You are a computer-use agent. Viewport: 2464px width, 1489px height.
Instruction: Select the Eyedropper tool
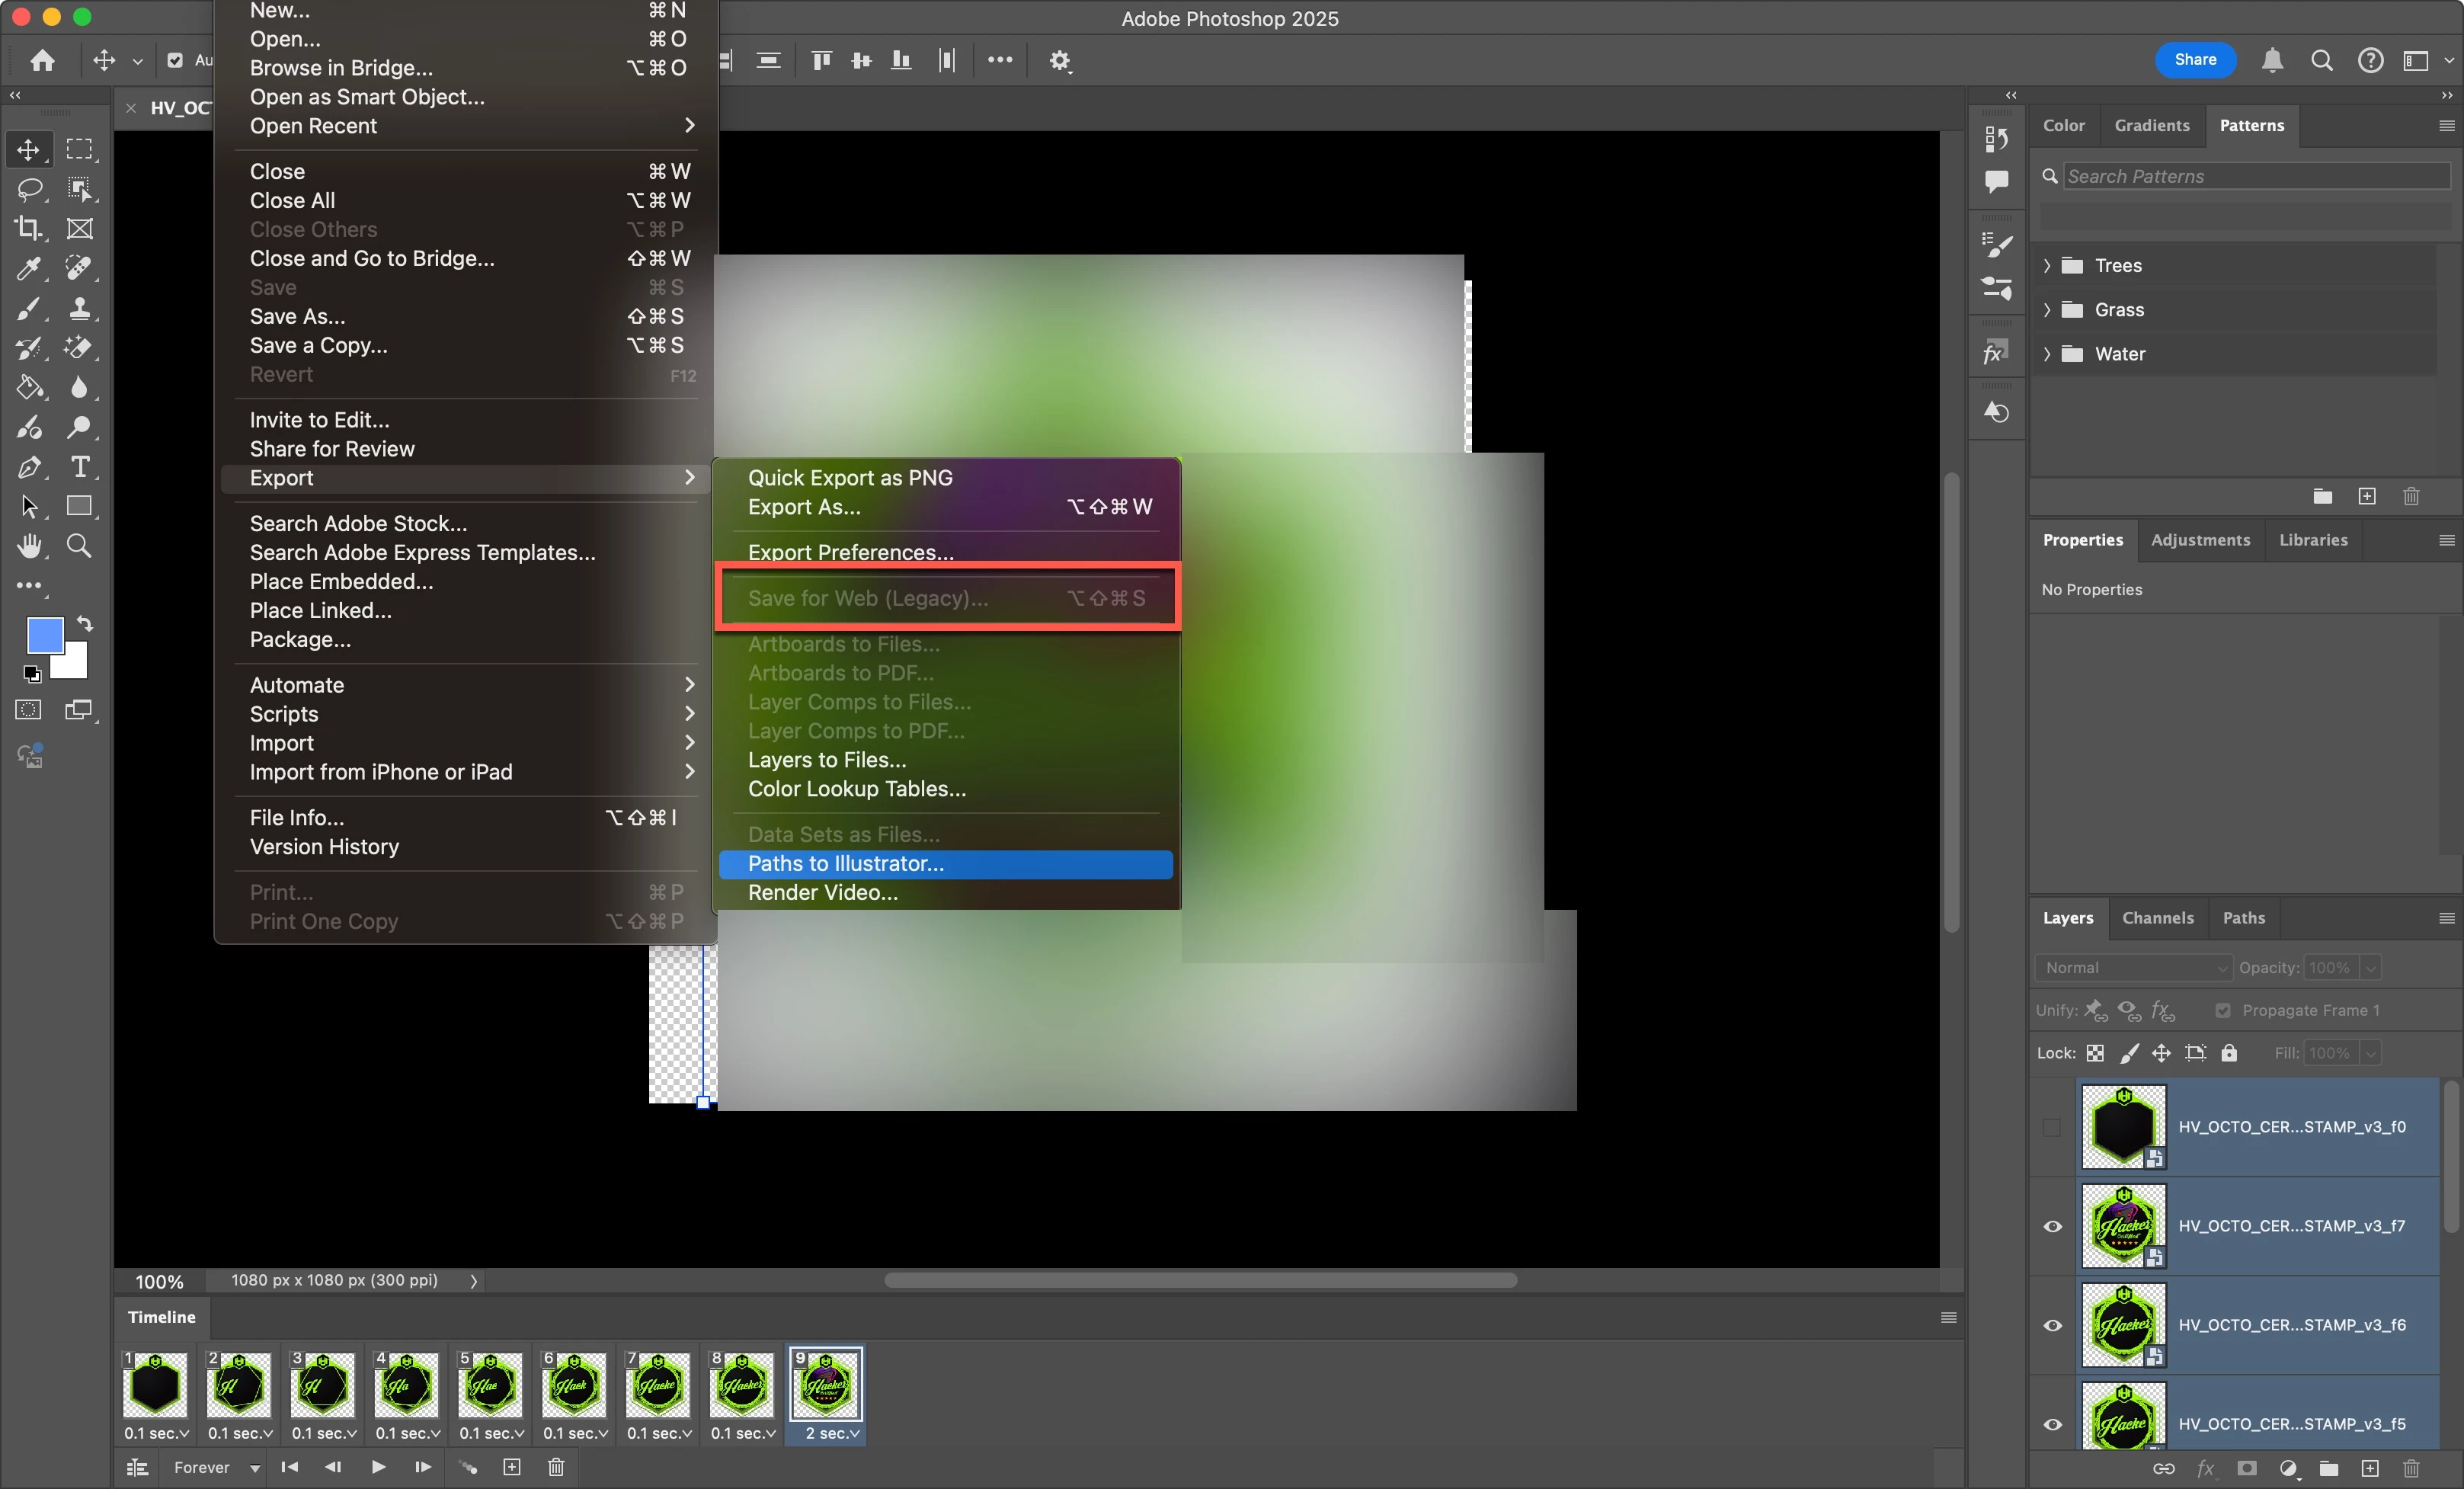(28, 268)
